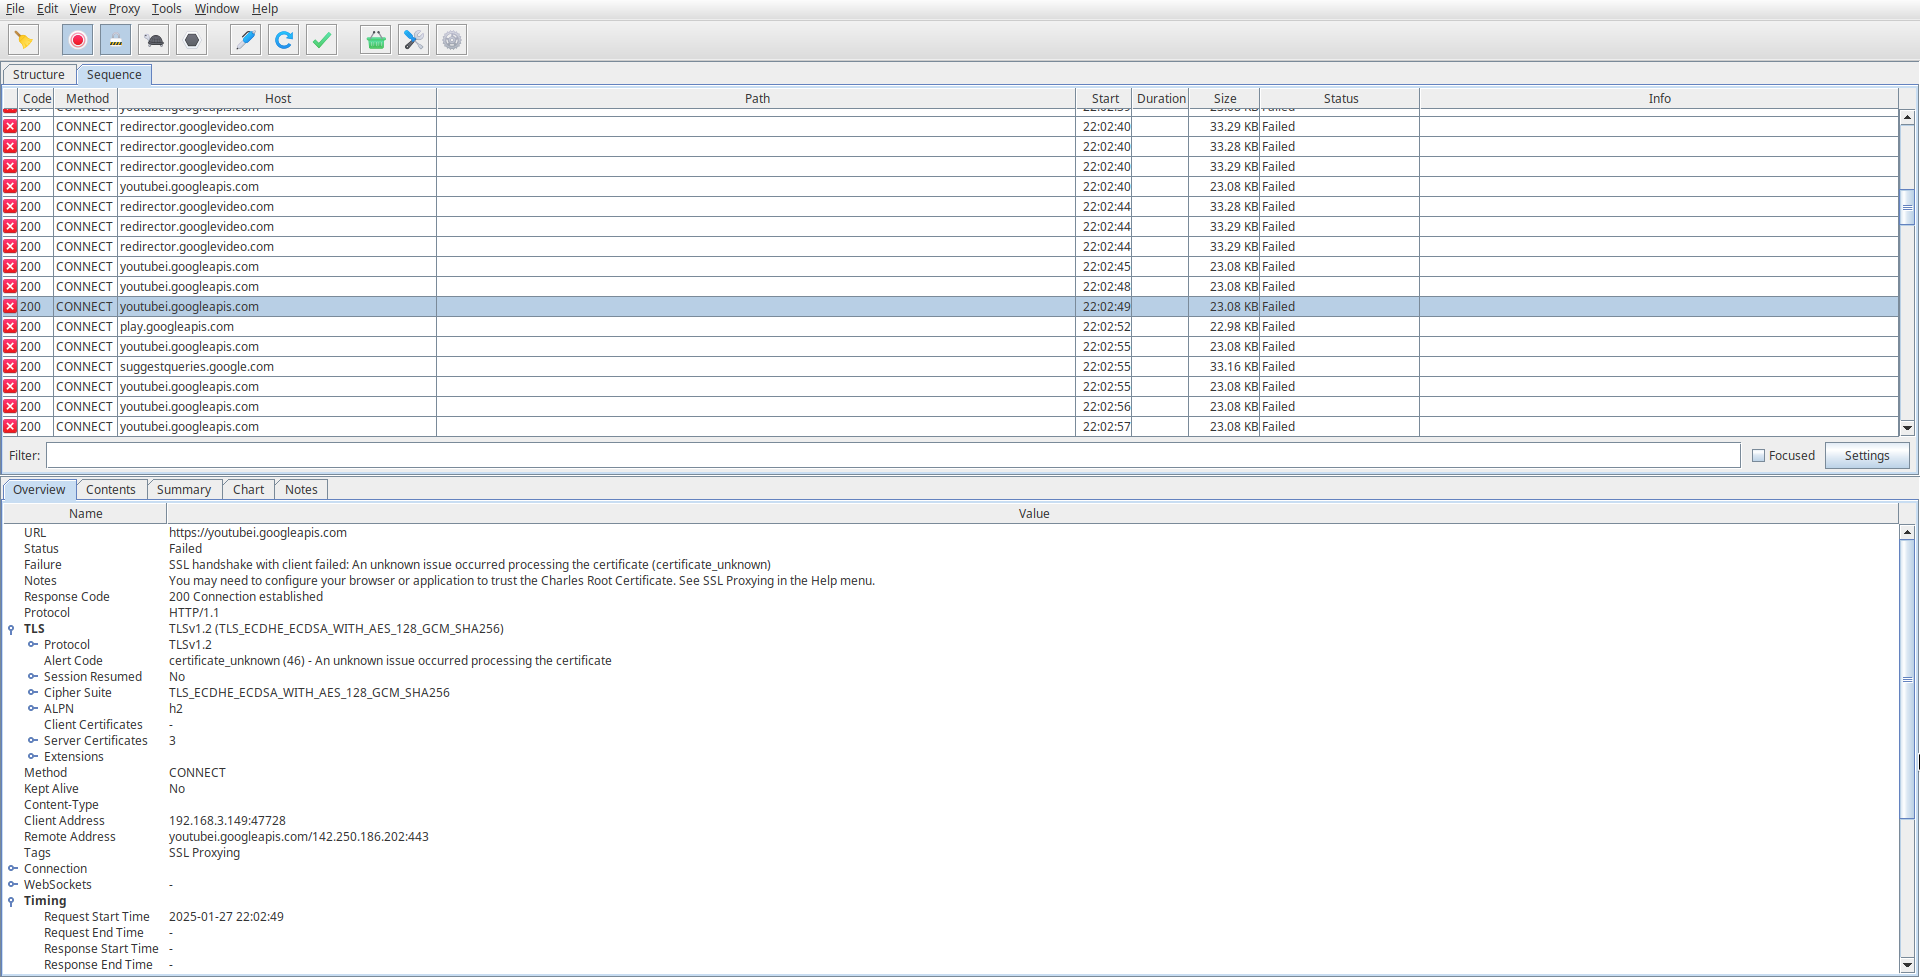Expand the Protocol node under TLS

pos(33,645)
